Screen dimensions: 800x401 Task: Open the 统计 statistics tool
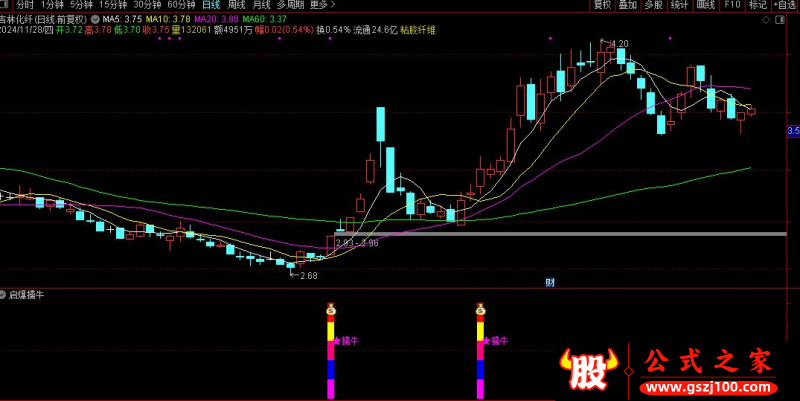click(x=680, y=5)
